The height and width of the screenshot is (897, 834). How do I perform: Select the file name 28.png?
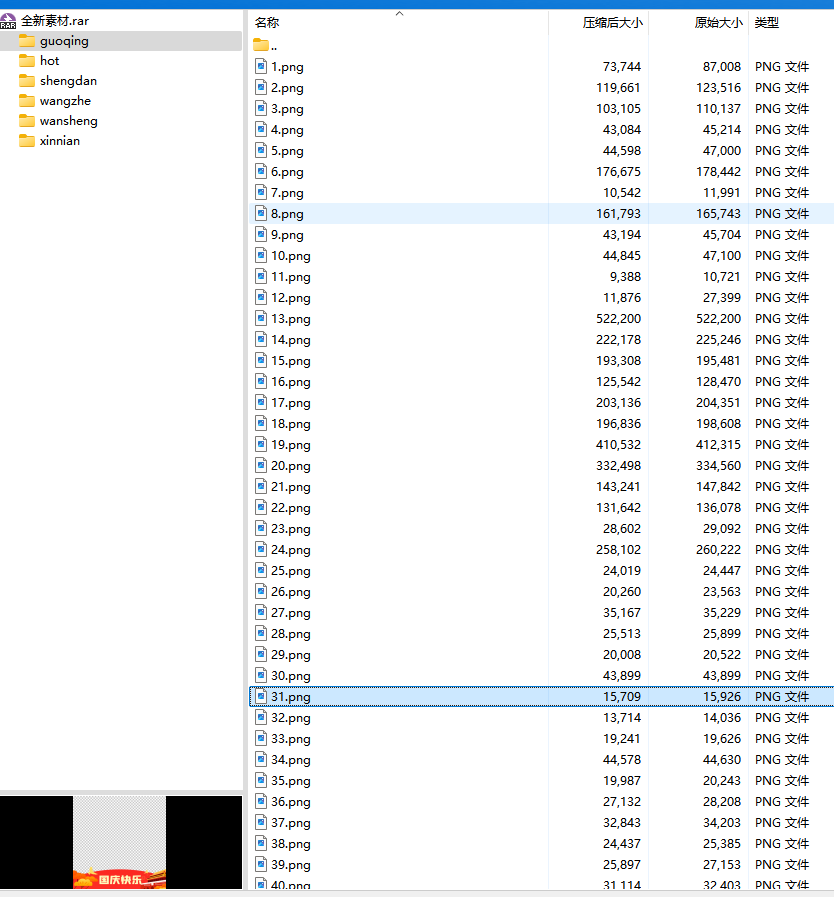coord(291,634)
